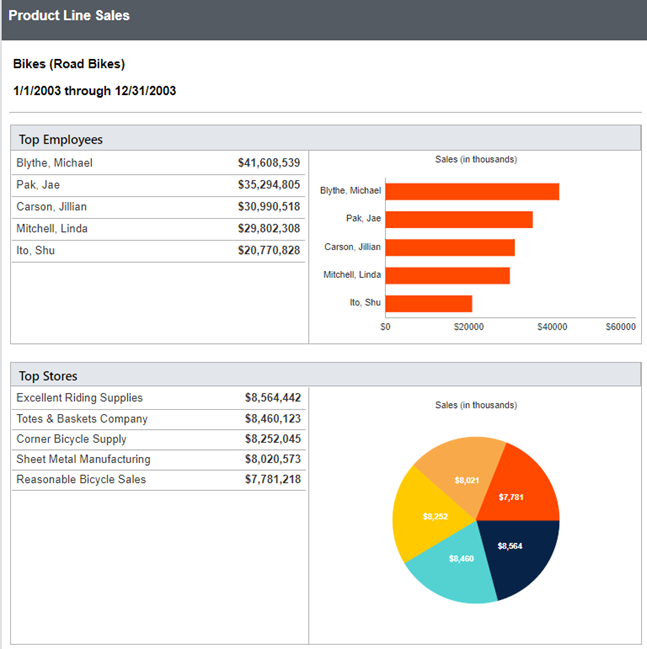Image resolution: width=647 pixels, height=649 pixels.
Task: Click the Carson, Jillian sales bar
Action: coord(450,247)
